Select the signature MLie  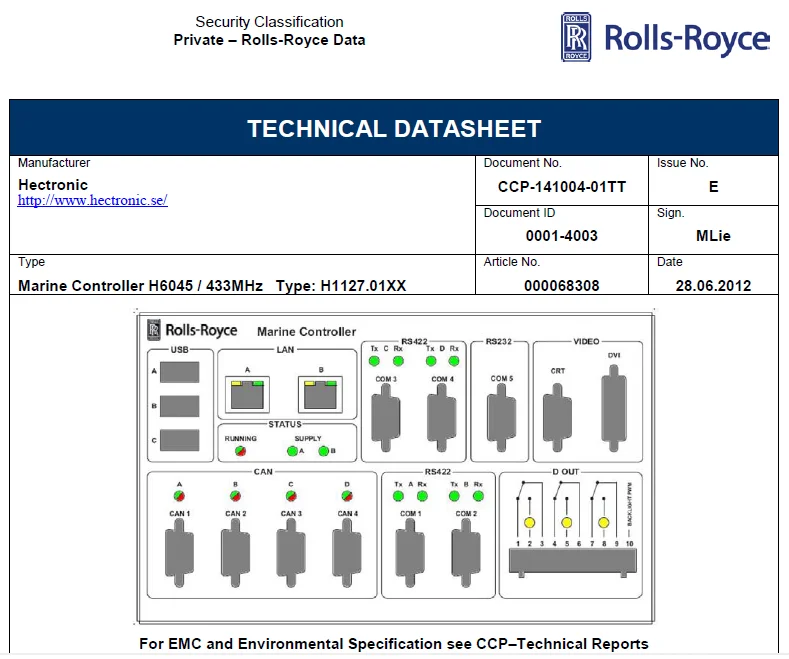coord(713,235)
